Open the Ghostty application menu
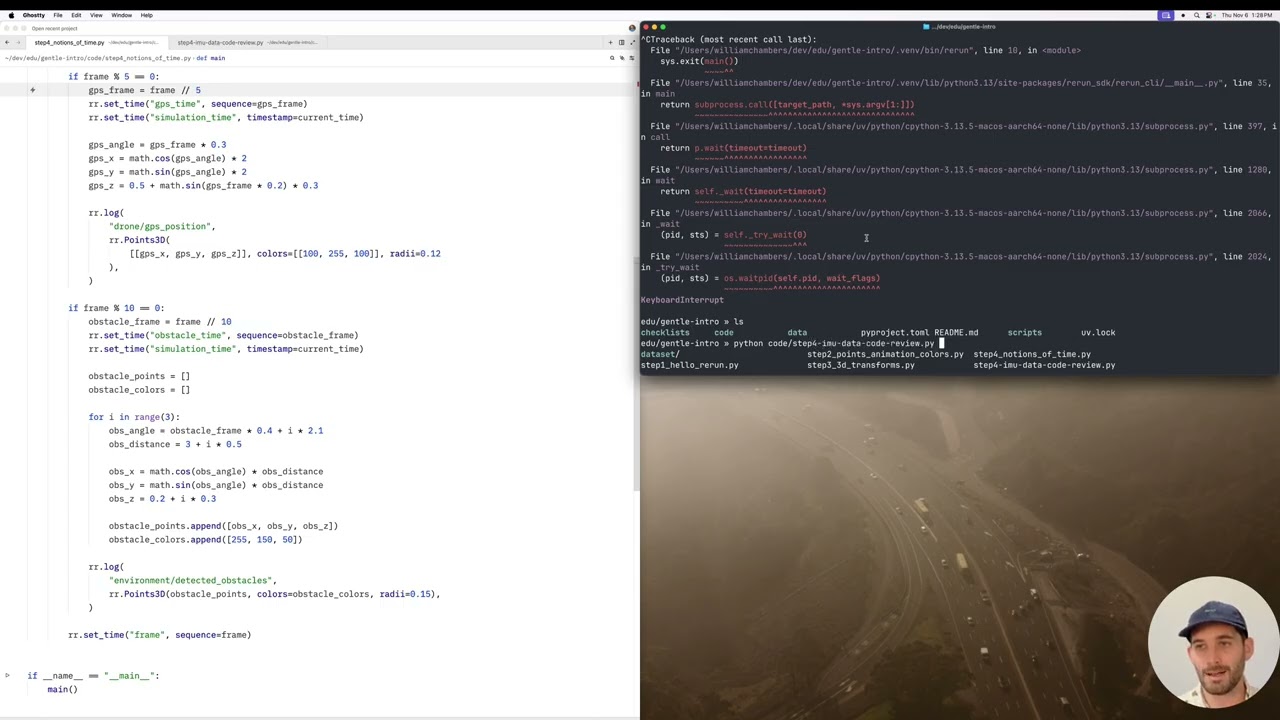Viewport: 1280px width, 720px height. point(33,15)
